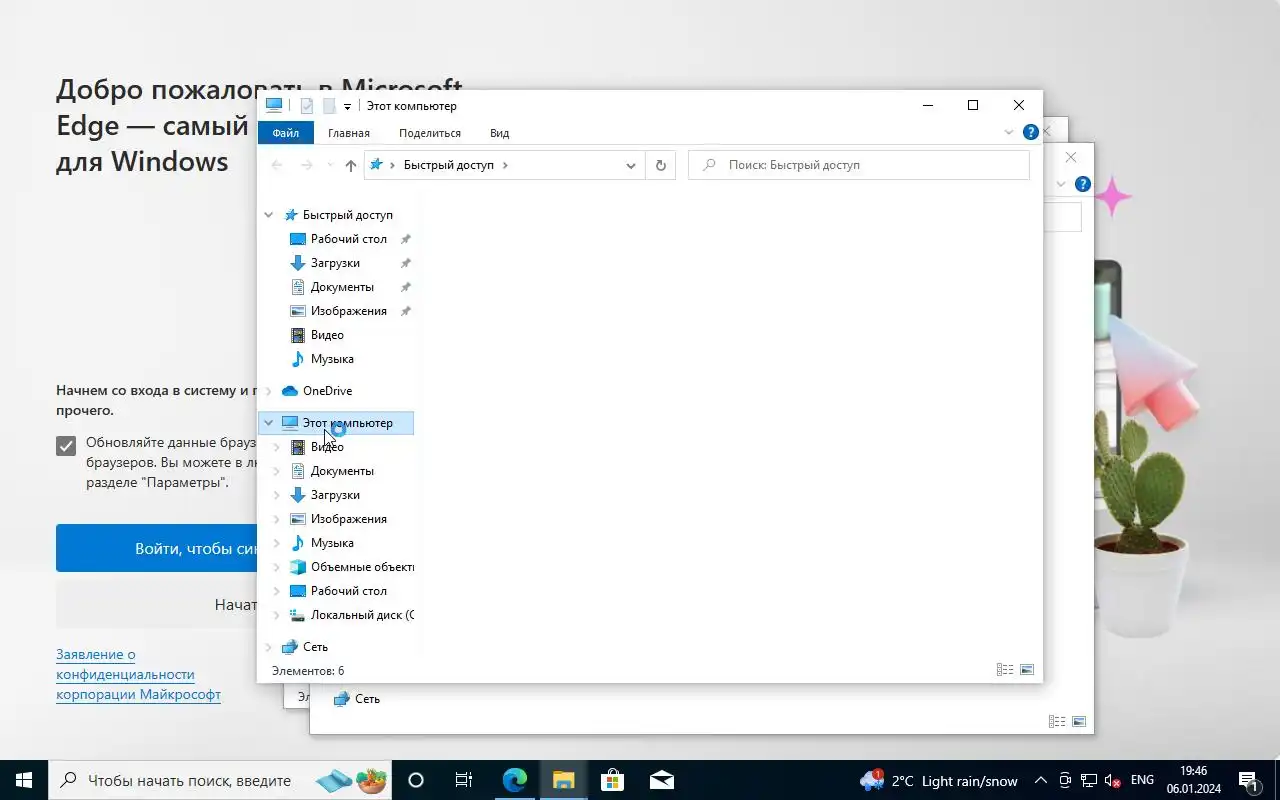Open Видео under Быстрый доступ
This screenshot has height=800, width=1280.
(x=327, y=335)
